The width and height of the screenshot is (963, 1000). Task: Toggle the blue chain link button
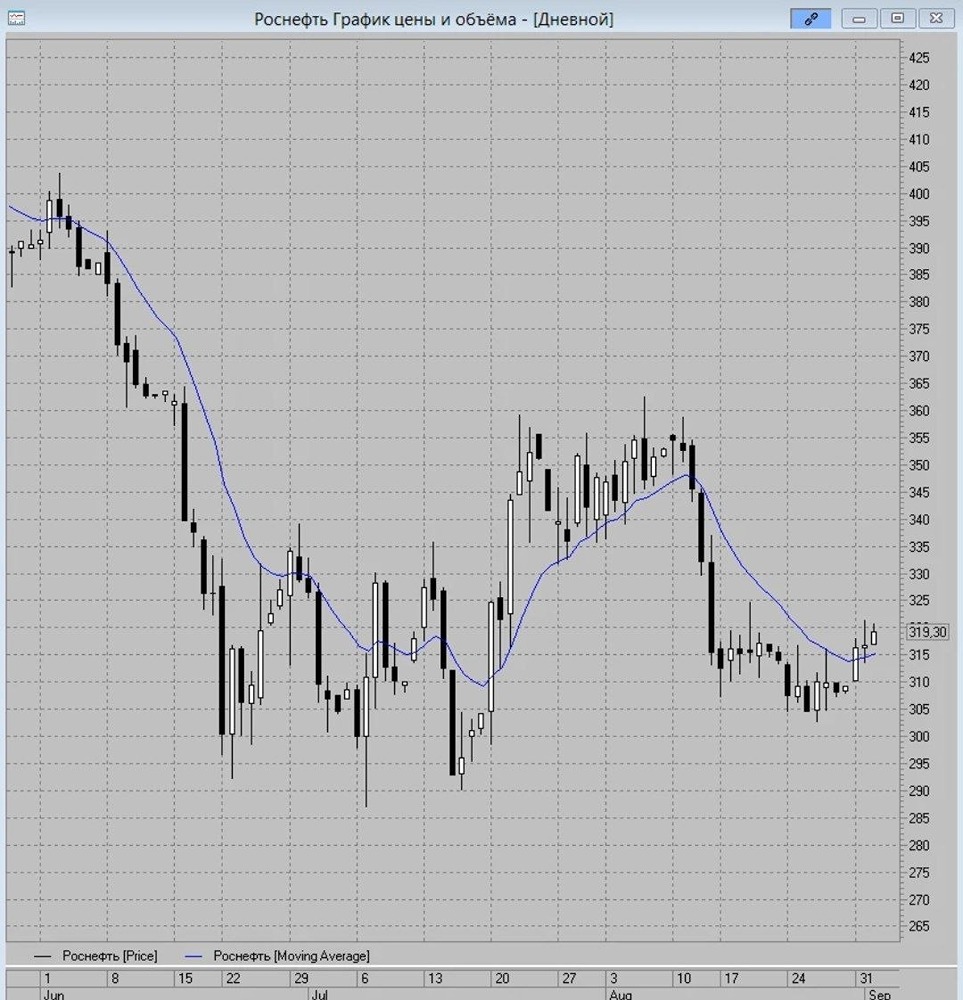tap(811, 18)
